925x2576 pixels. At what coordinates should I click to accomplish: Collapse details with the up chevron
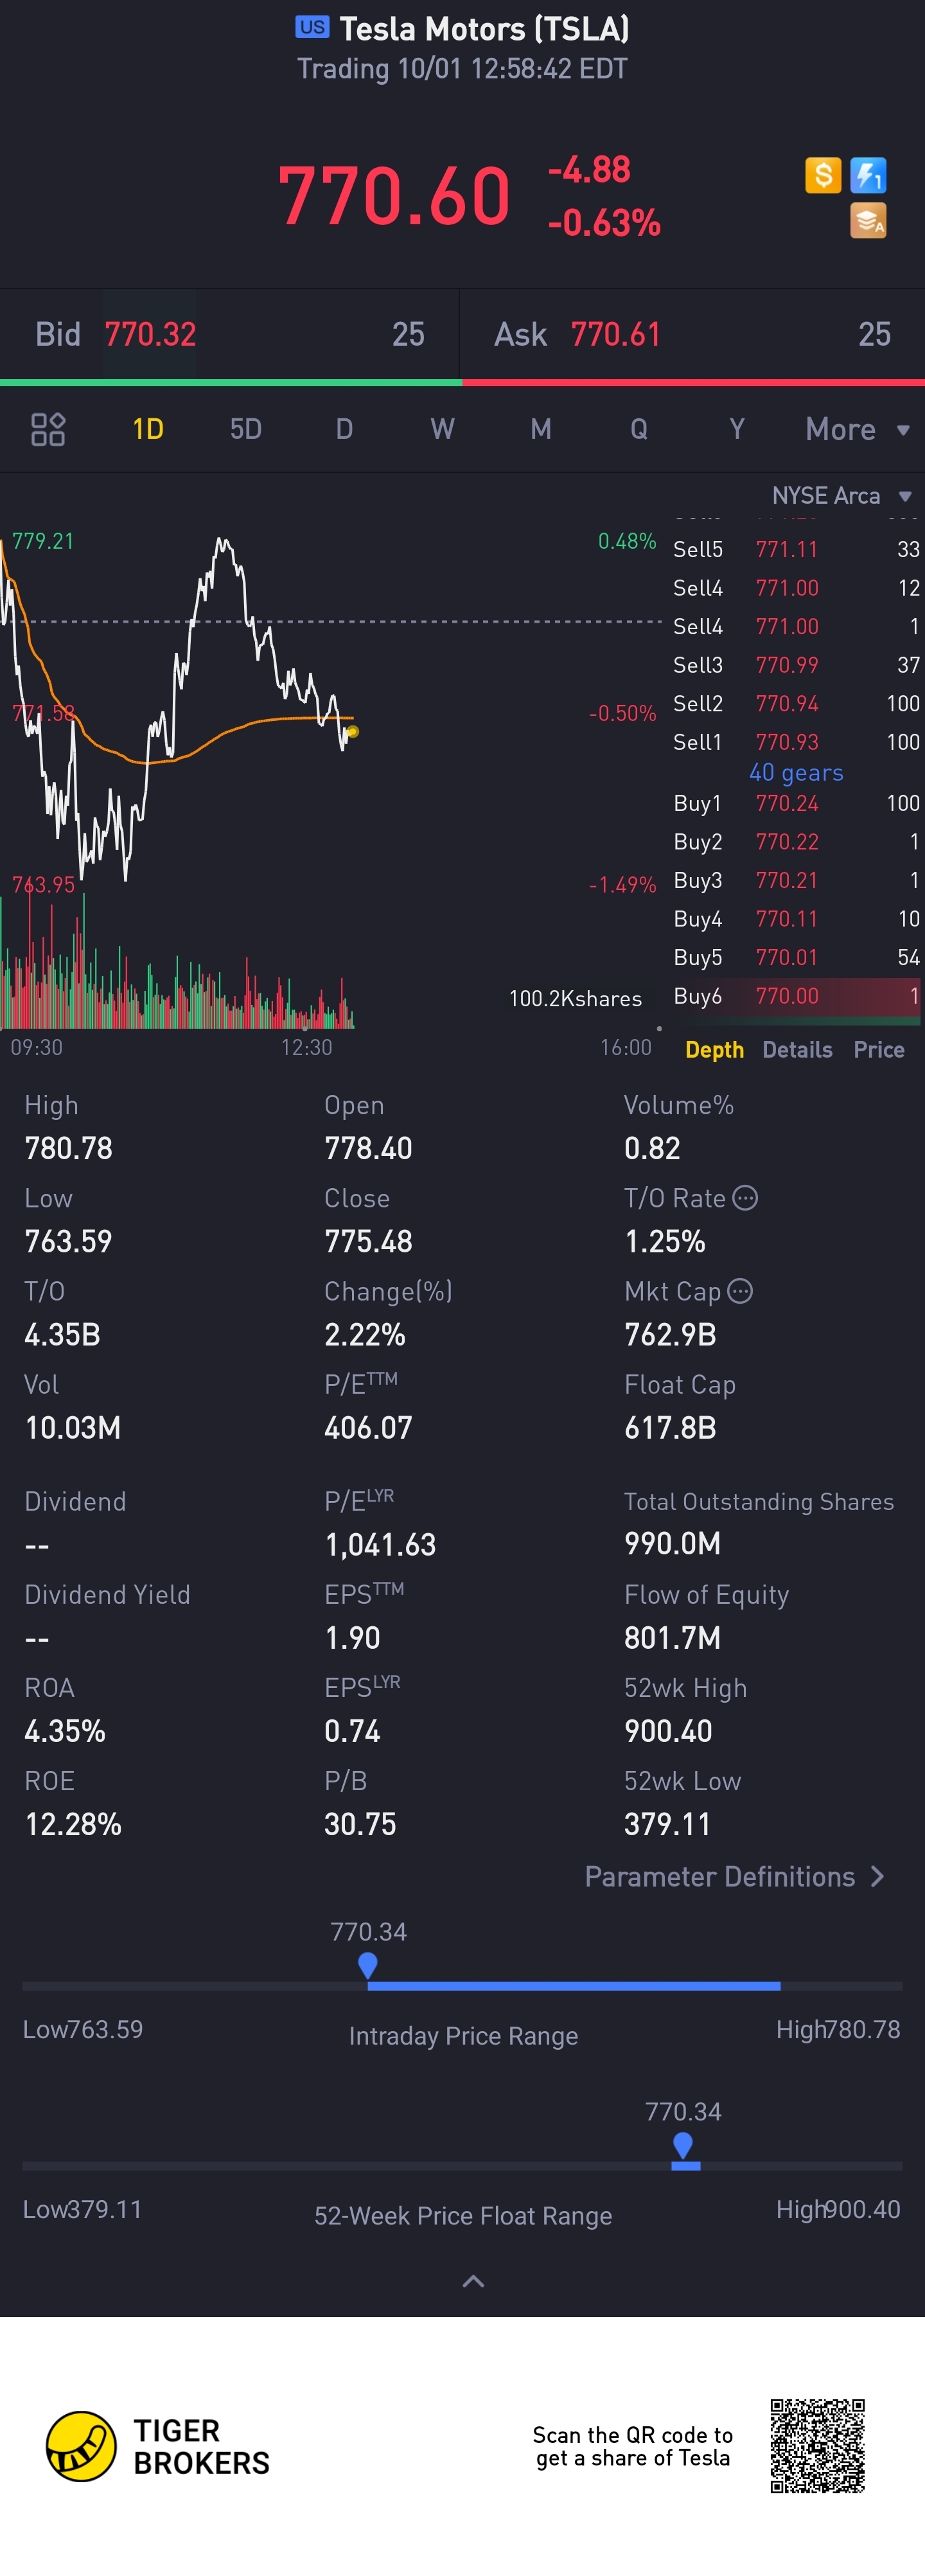click(473, 2280)
